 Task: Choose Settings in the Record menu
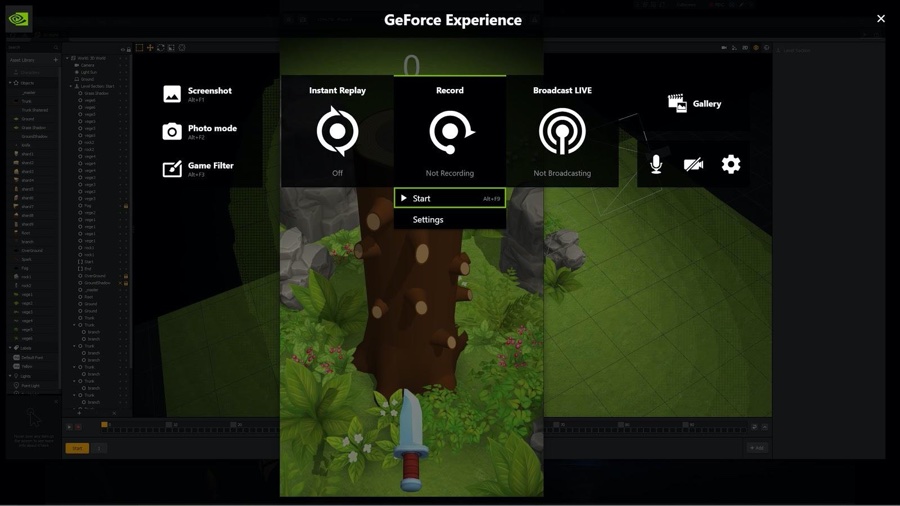tap(450, 219)
